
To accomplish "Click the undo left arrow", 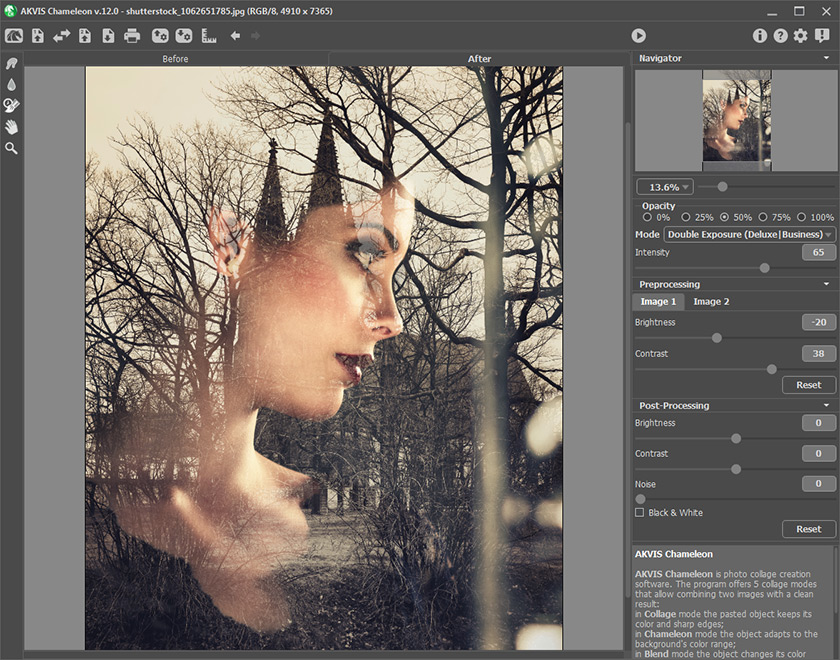I will click(x=235, y=36).
